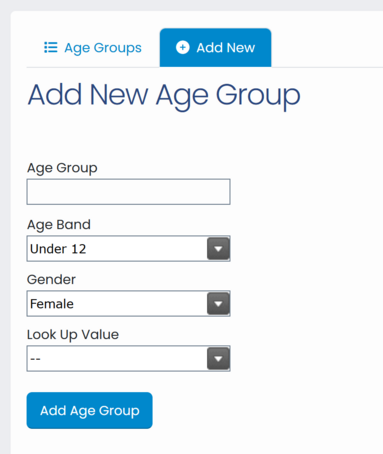The width and height of the screenshot is (383, 454).
Task: Open the Age Band combo box showing Under 12
Action: tap(128, 249)
